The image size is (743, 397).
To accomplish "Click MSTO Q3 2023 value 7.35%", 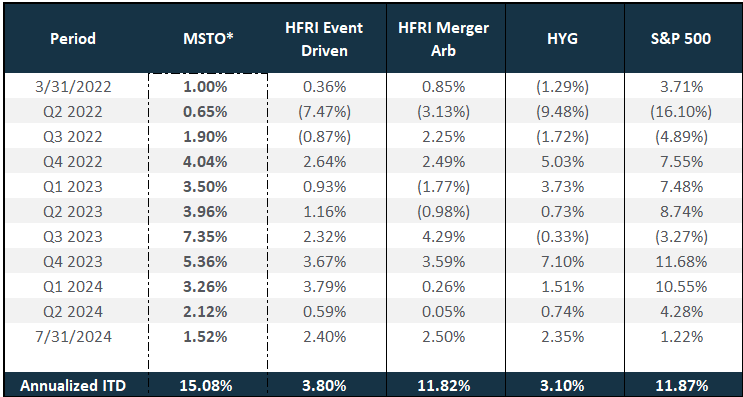I will coord(205,236).
